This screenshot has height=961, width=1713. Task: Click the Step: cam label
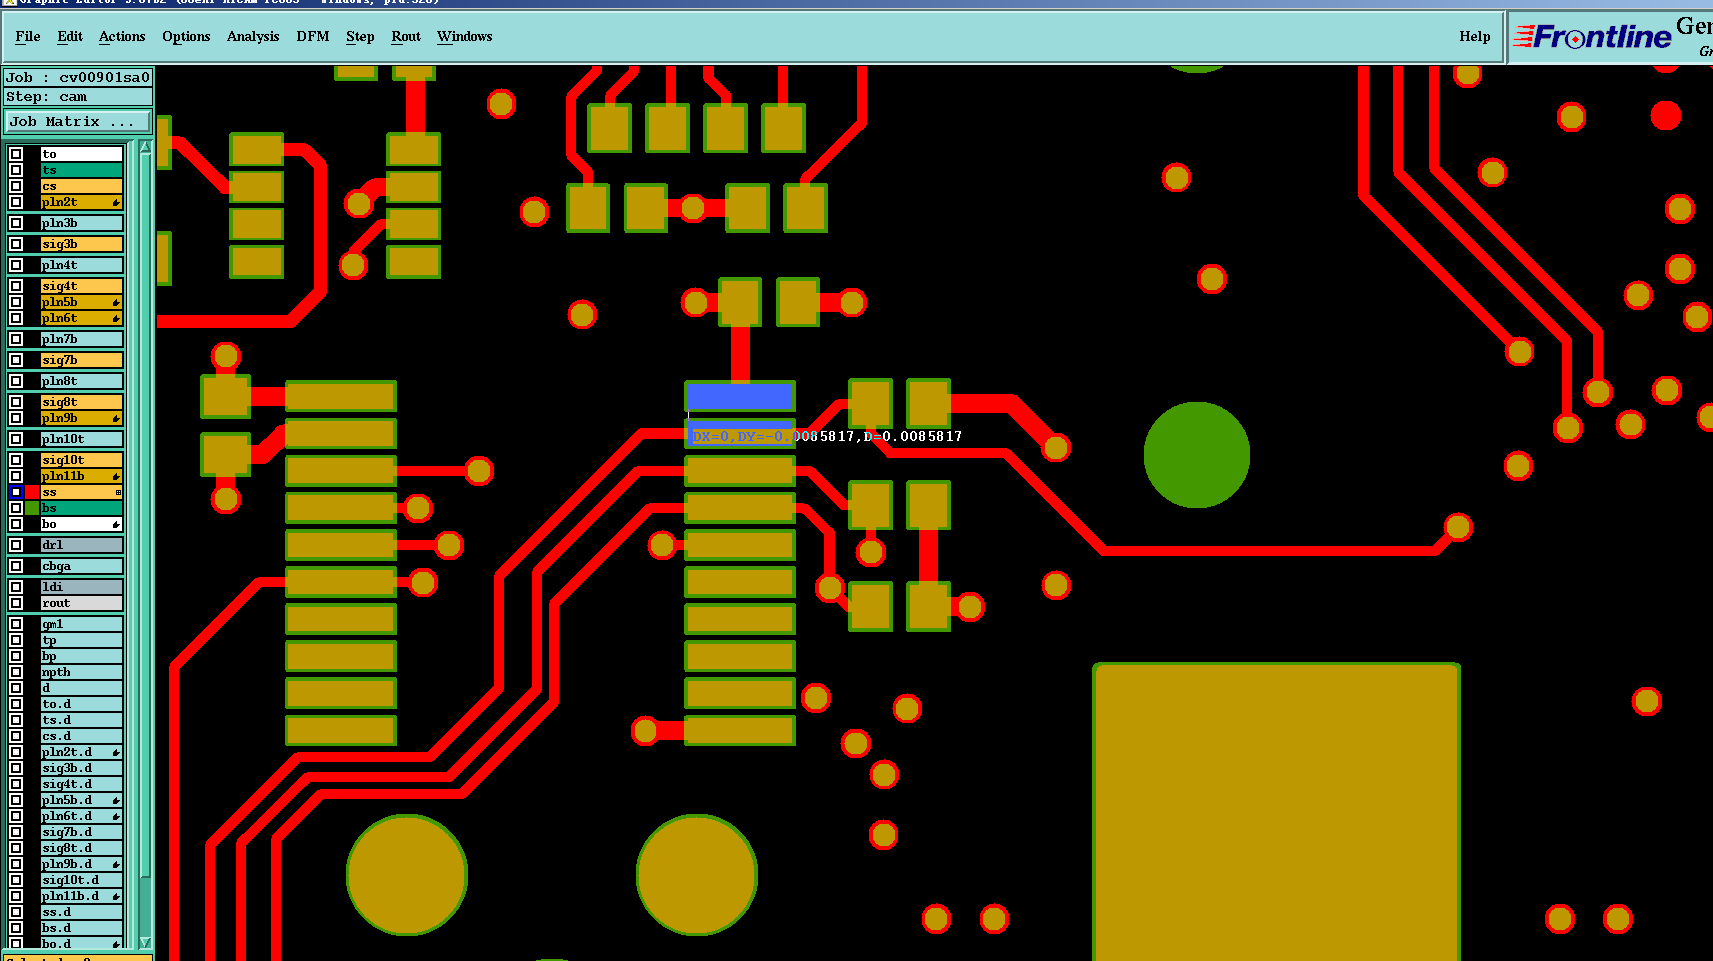[x=78, y=97]
